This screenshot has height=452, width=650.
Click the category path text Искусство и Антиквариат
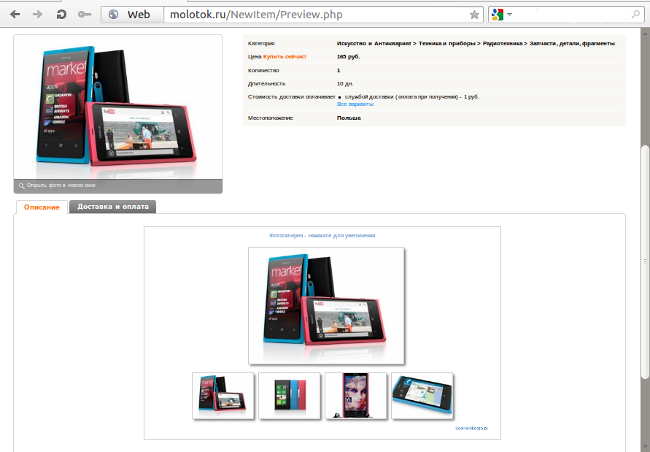[374, 43]
